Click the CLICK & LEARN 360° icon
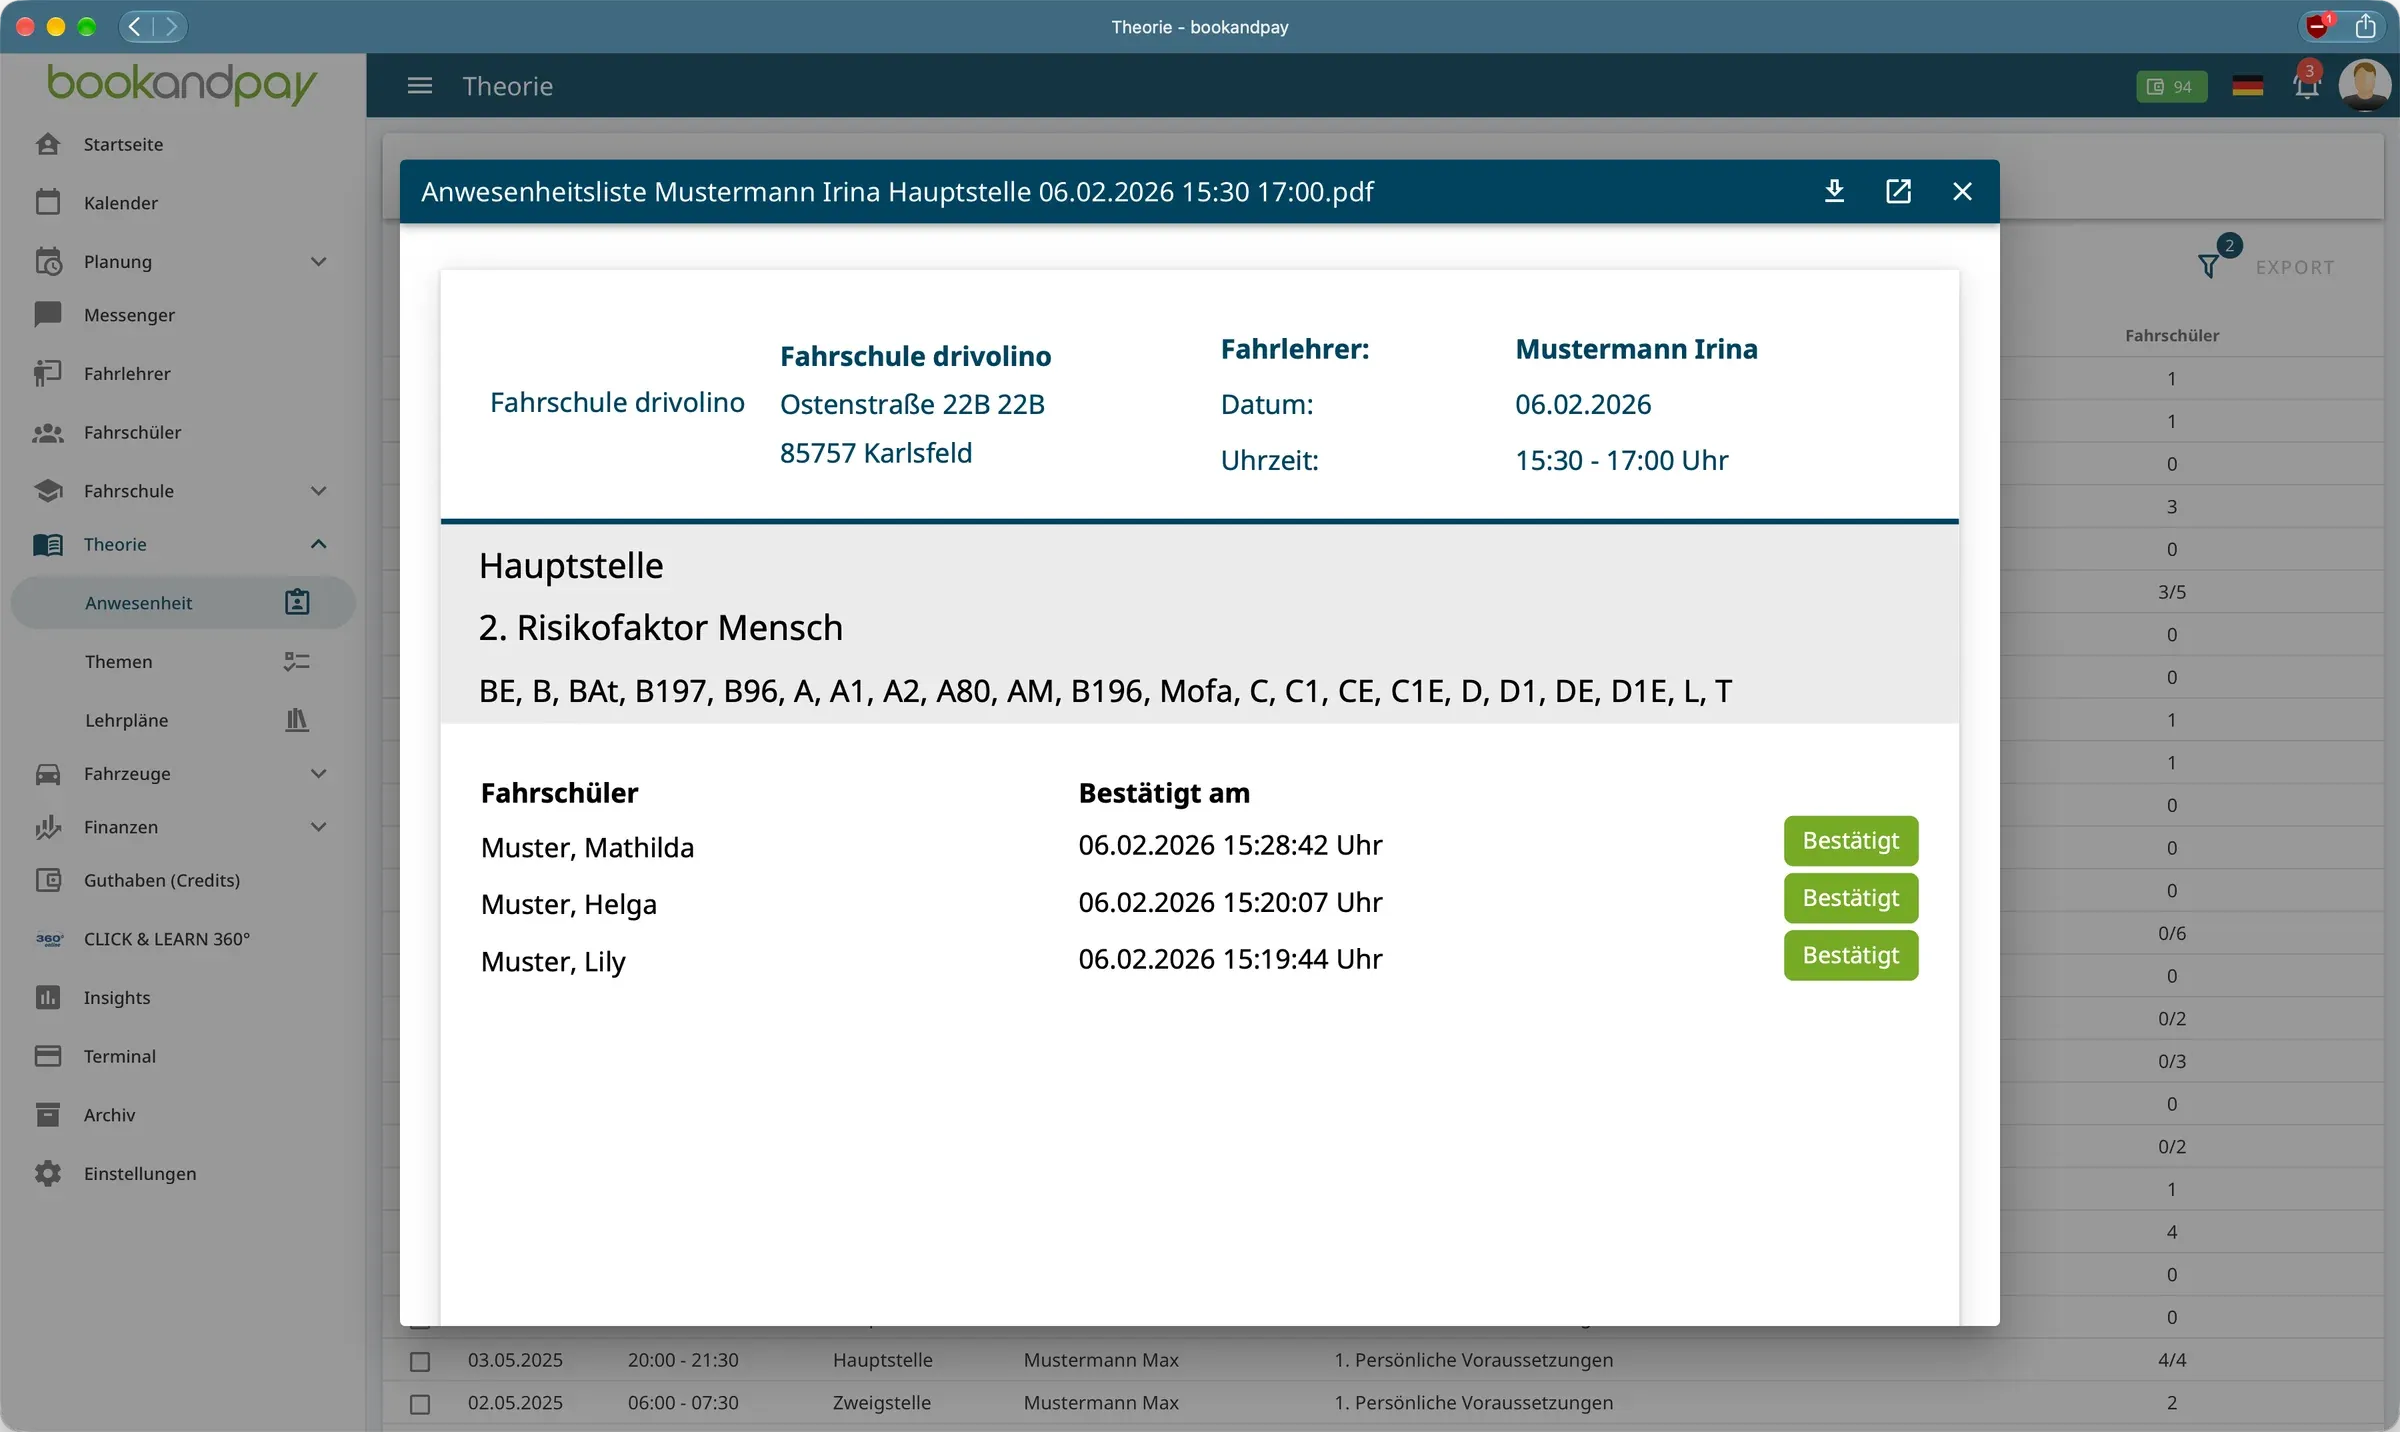Screen dimensions: 2400x1432 tap(49, 939)
